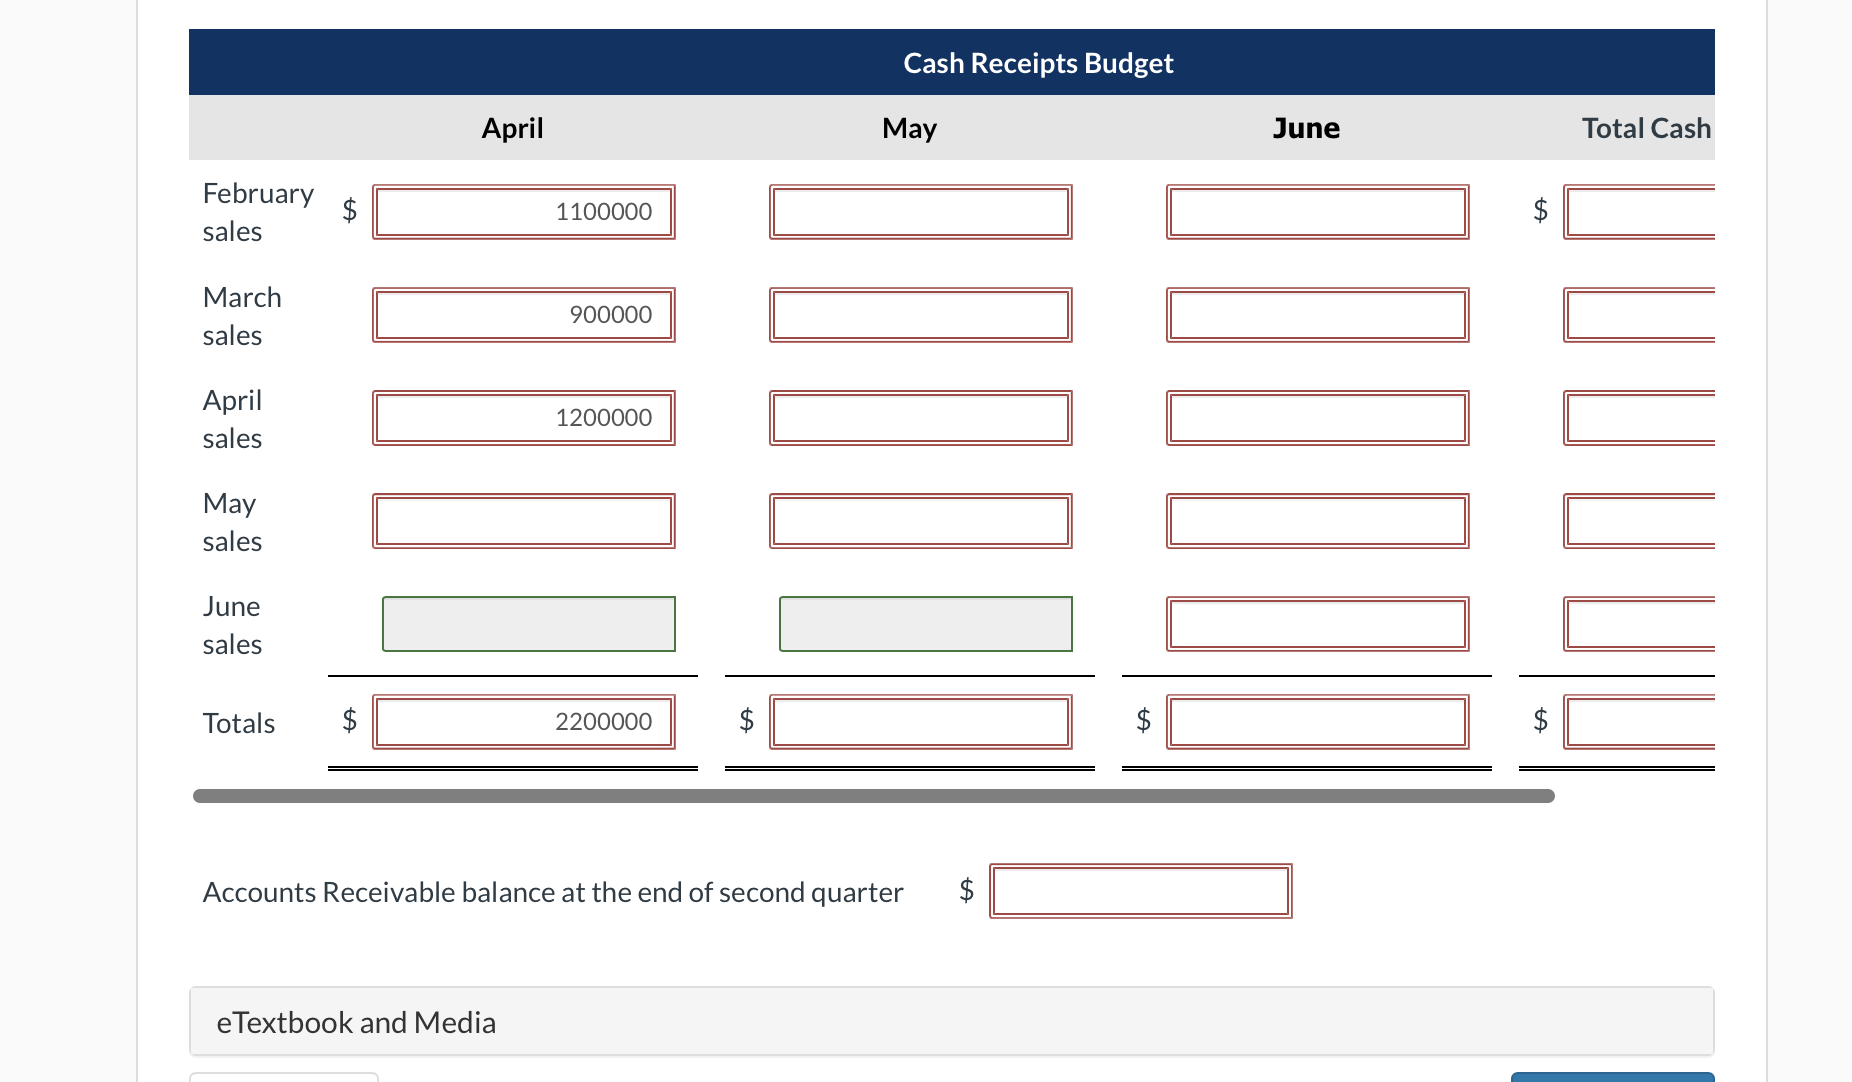Click the April column header
This screenshot has width=1852, height=1082.
coord(513,128)
